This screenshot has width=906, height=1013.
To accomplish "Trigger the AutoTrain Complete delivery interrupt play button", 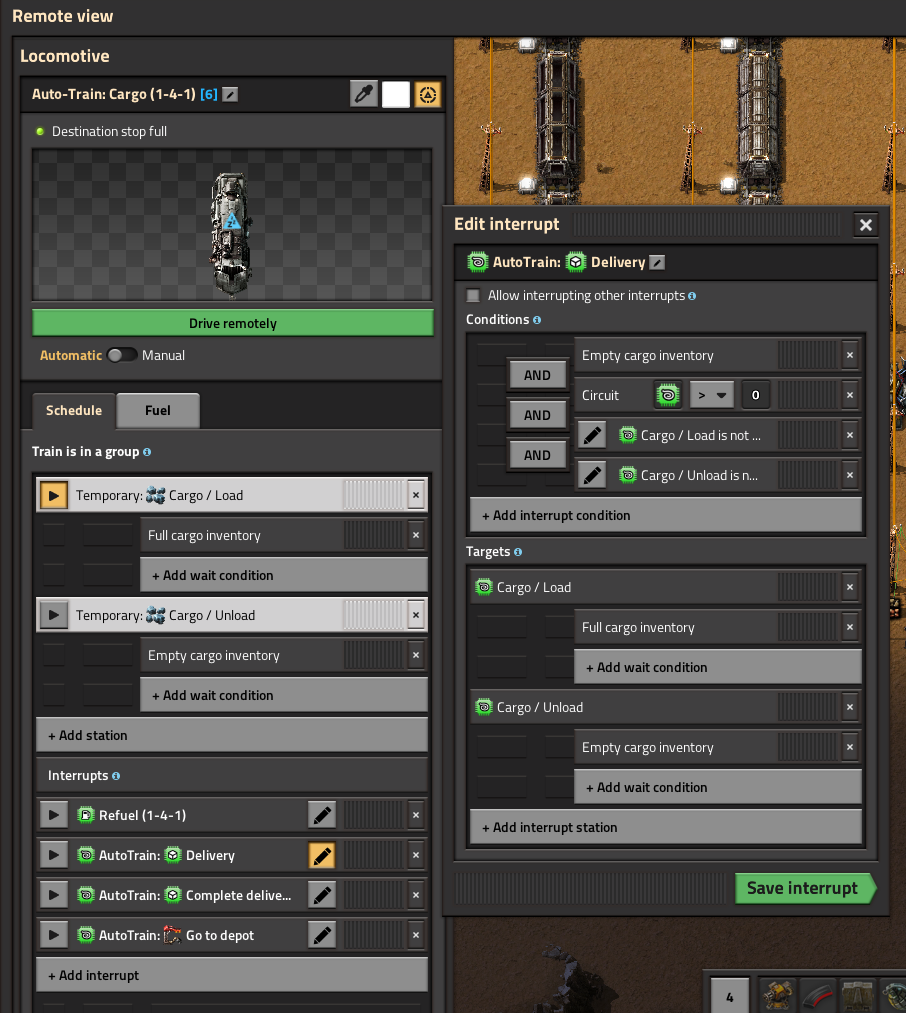I will [53, 895].
